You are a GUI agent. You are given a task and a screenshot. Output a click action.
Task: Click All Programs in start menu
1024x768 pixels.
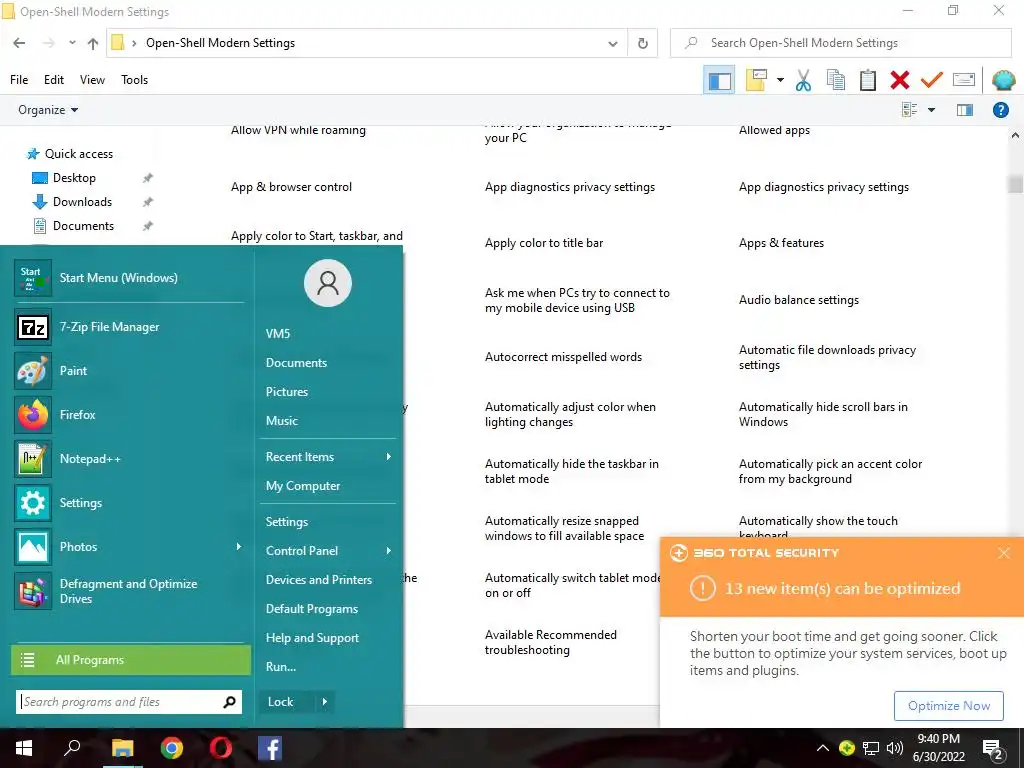(x=131, y=660)
